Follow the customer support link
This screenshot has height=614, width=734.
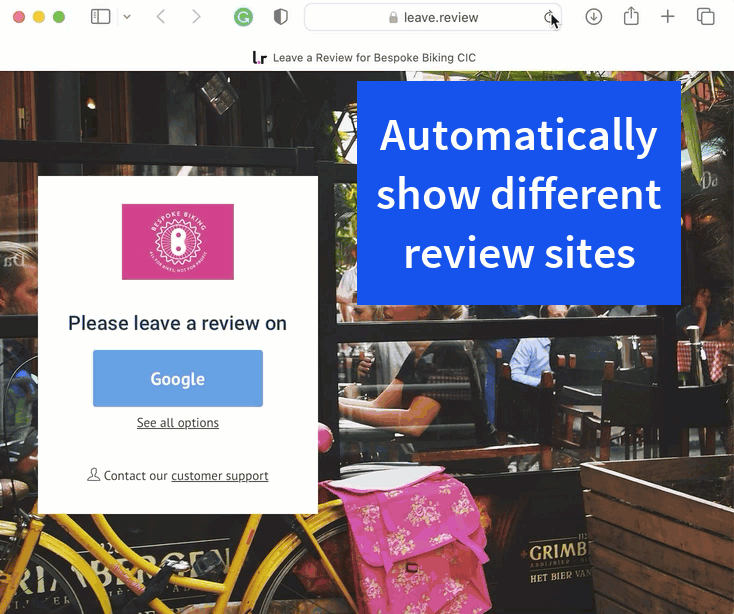pyautogui.click(x=219, y=476)
